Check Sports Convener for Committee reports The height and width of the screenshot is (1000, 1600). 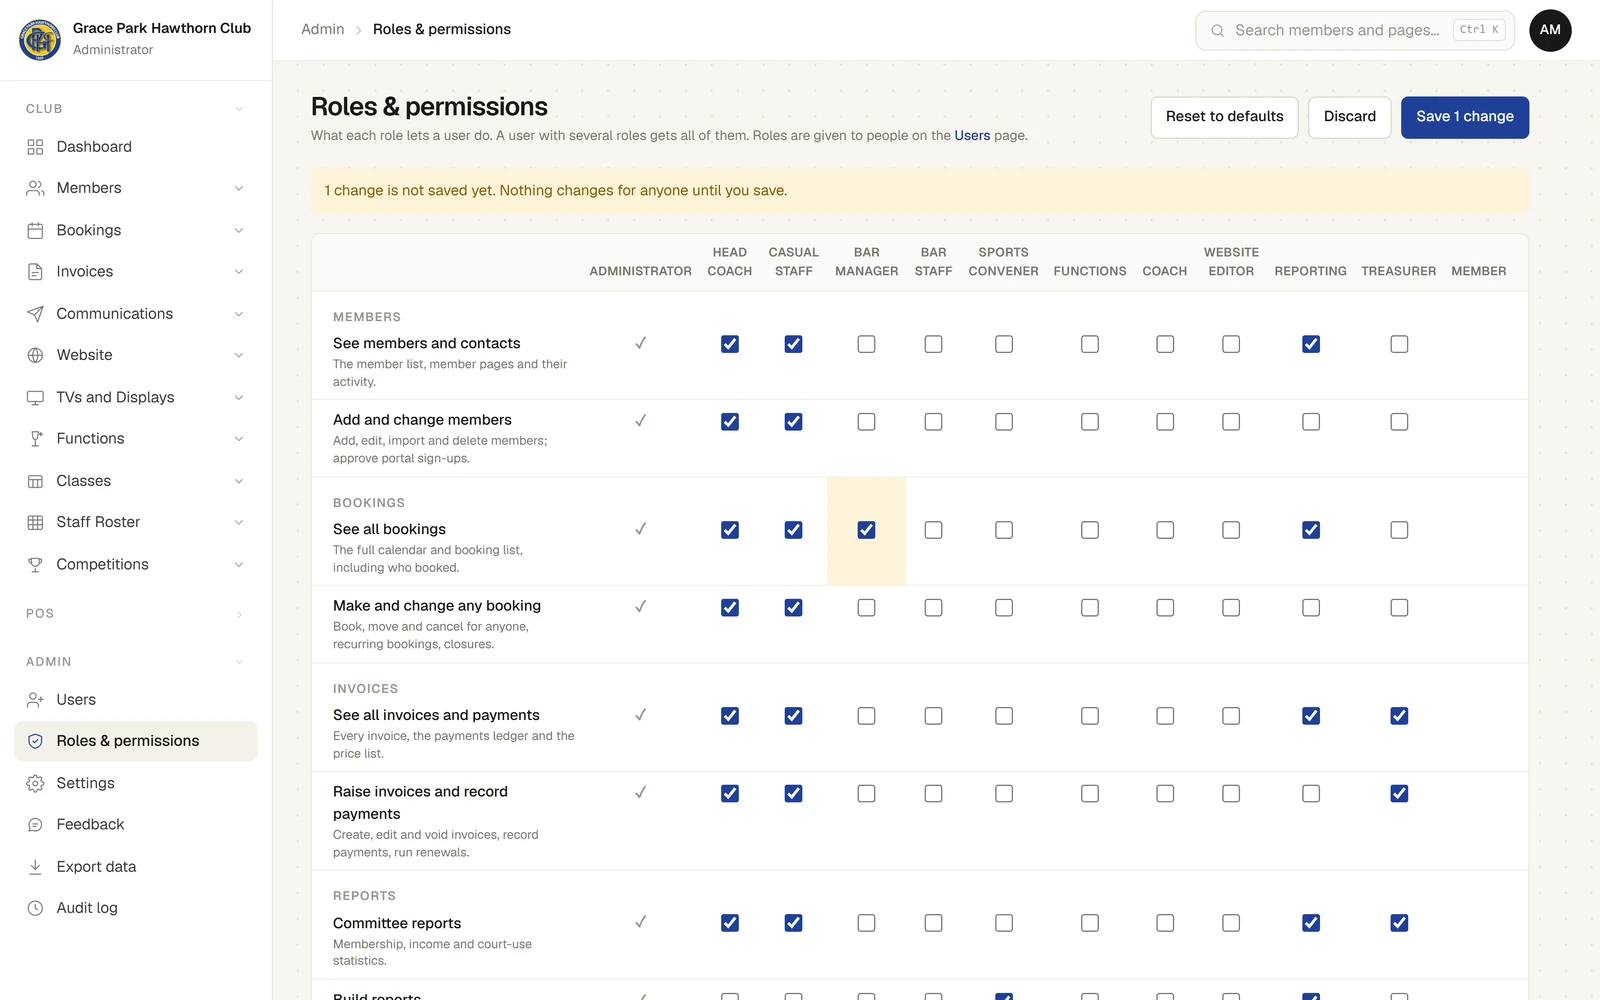1004,923
